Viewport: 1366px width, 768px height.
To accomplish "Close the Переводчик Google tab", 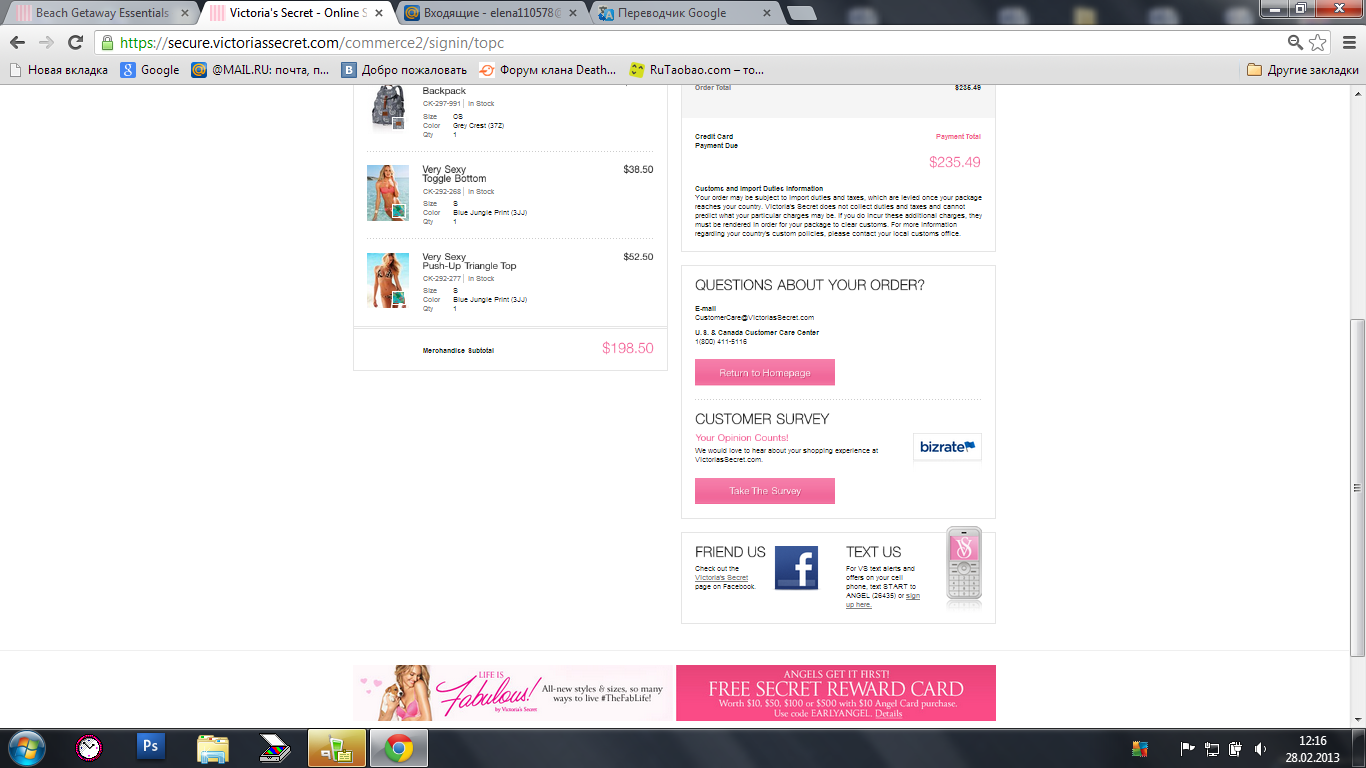I will point(766,13).
